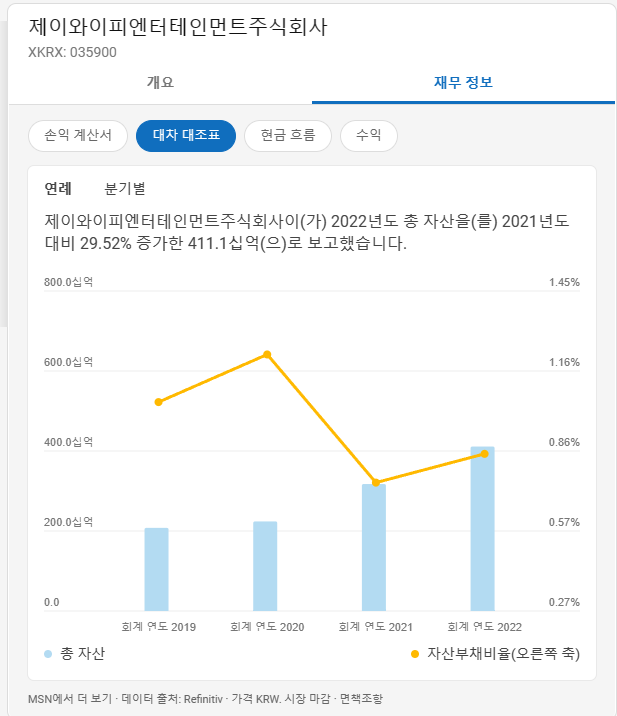Switch to 분기별 quarterly view
617x716 pixels.
[125, 188]
